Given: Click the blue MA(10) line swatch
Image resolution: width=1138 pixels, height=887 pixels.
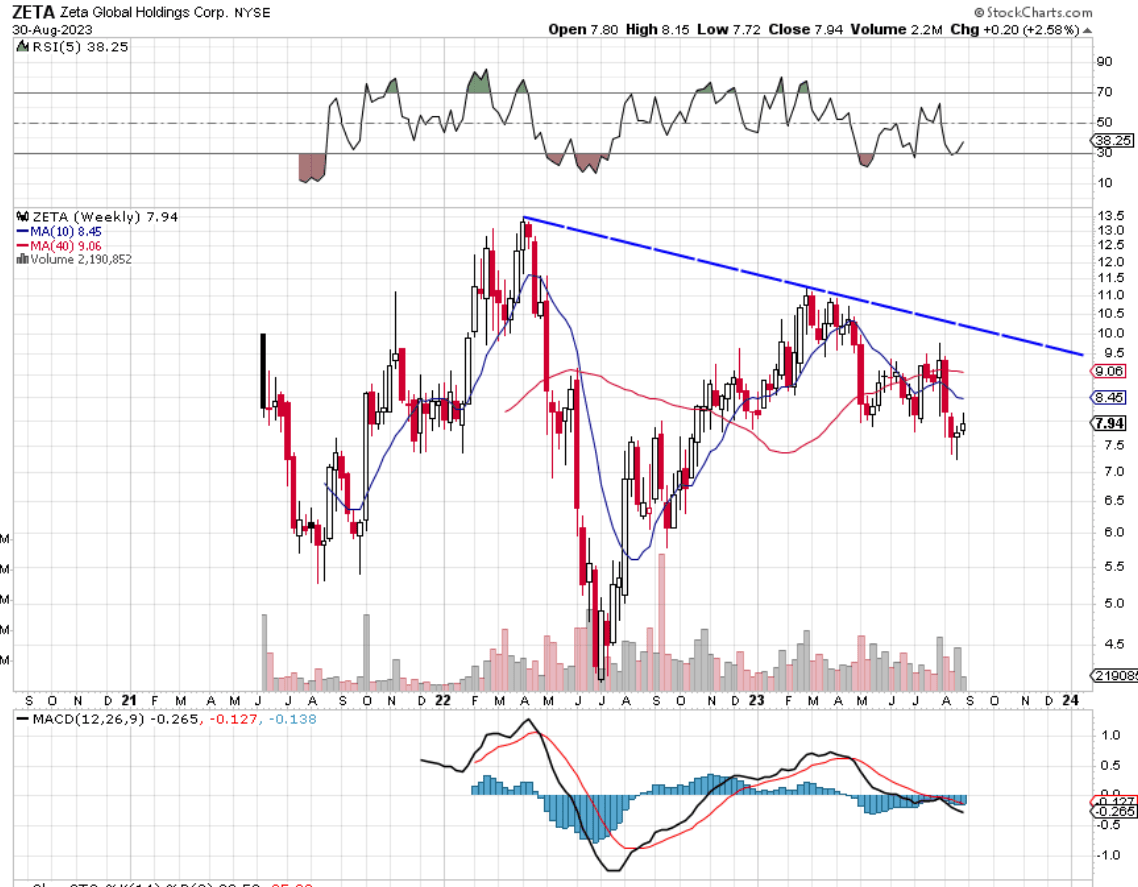Looking at the screenshot, I should 22,232.
